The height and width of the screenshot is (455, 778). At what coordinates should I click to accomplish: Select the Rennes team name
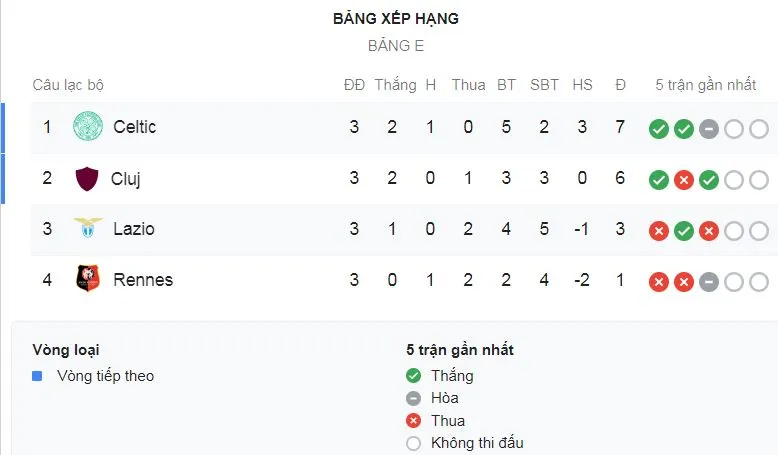tap(143, 280)
